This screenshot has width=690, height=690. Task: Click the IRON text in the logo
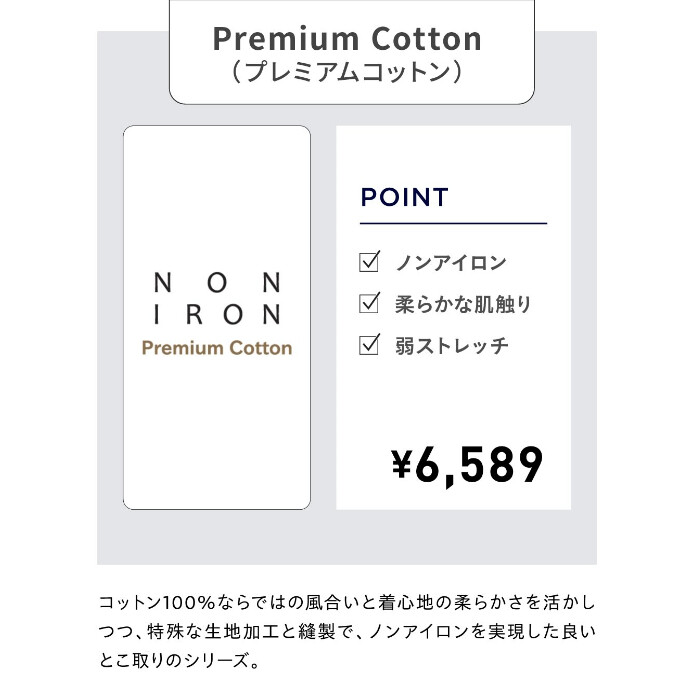(x=217, y=314)
